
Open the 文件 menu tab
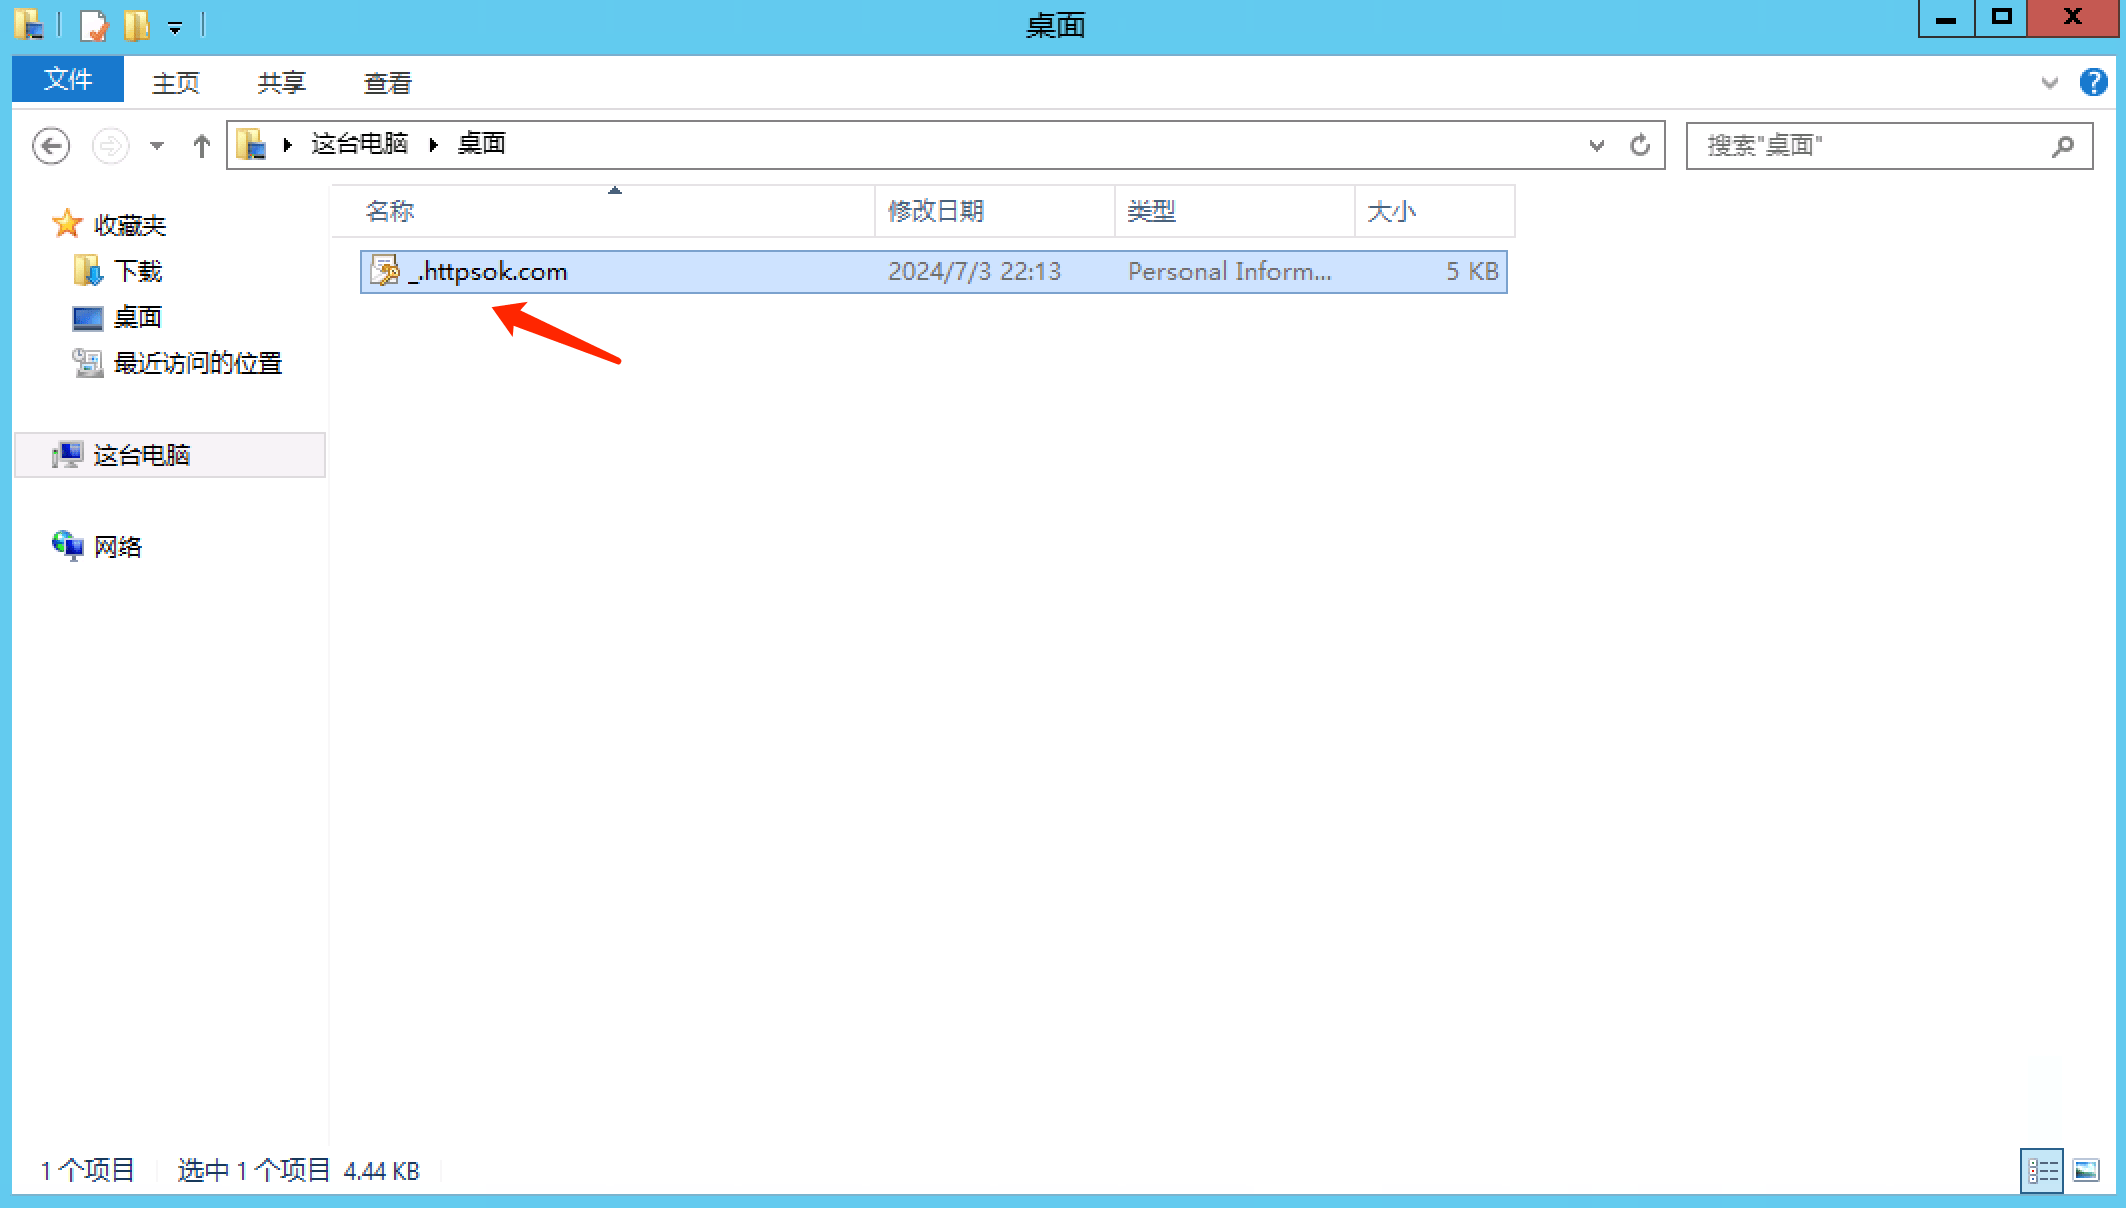(x=68, y=80)
